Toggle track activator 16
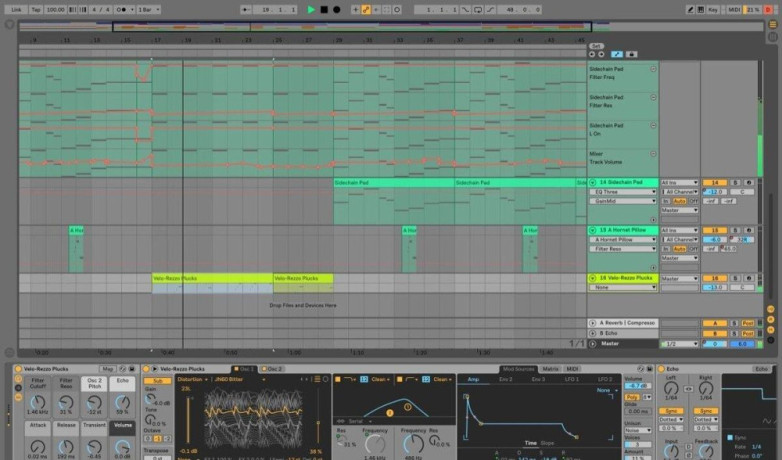This screenshot has width=782, height=460. 715,278
